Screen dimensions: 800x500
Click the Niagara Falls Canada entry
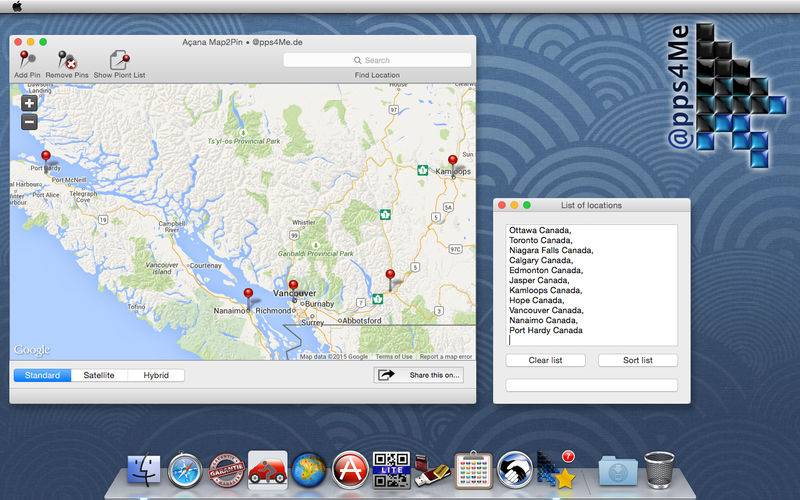551,250
